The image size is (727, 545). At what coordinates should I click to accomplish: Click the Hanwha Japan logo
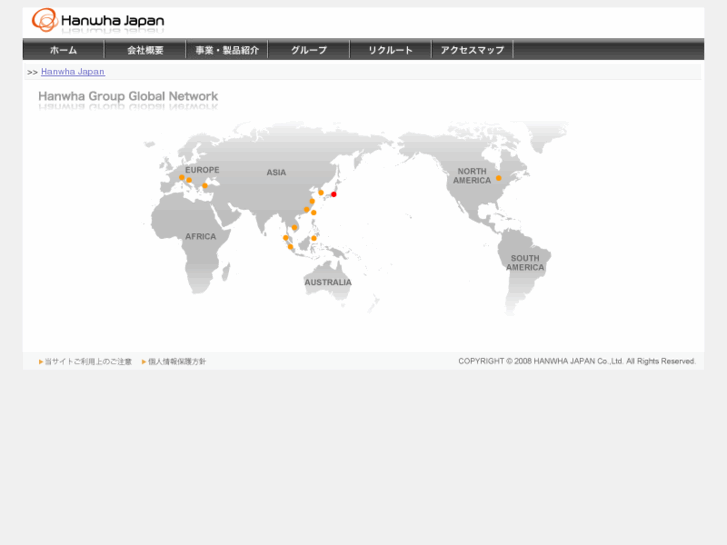pyautogui.click(x=98, y=20)
